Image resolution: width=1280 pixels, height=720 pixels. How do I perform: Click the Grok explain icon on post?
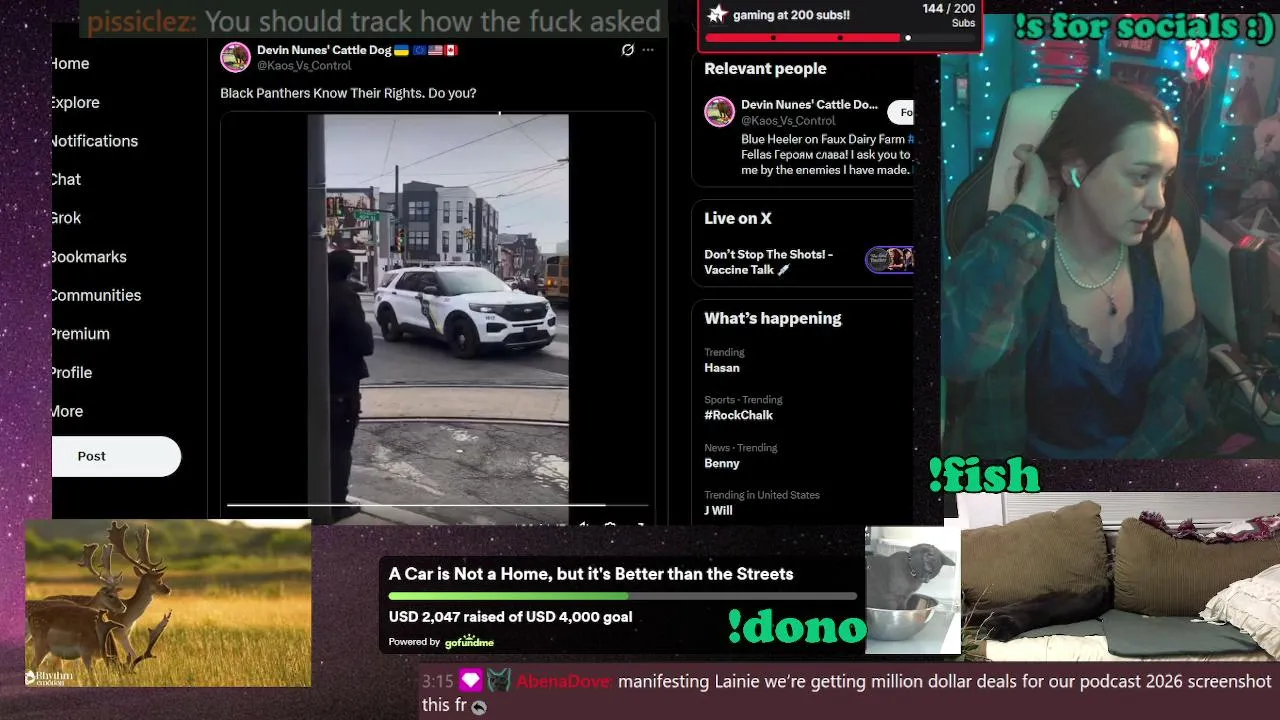coord(628,50)
